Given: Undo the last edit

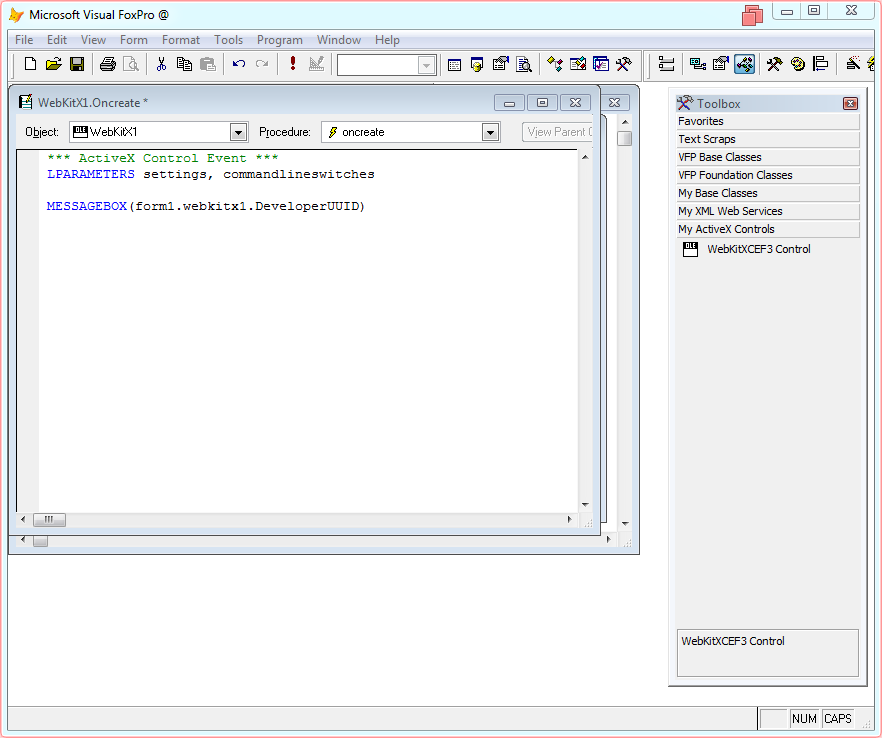Looking at the screenshot, I should 238,64.
